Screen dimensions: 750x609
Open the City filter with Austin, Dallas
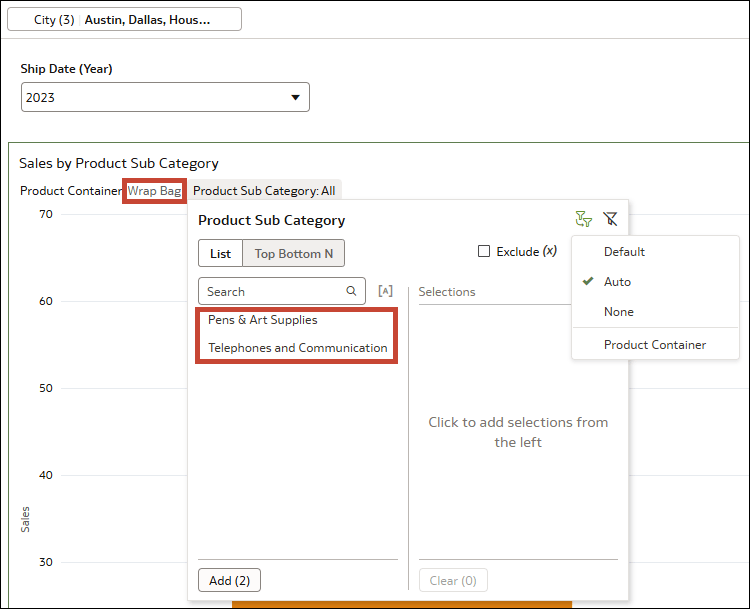click(124, 20)
